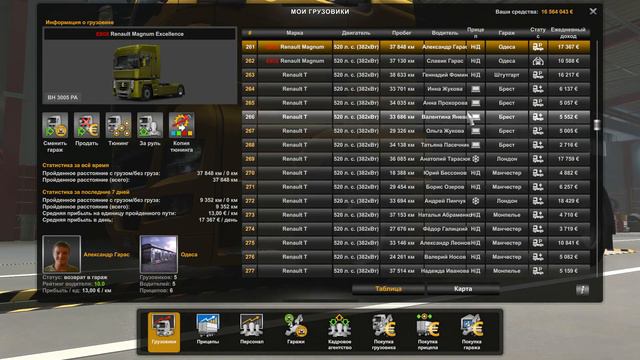This screenshot has height=360, width=640.
Task: Click trailer icon in row 267
Action: pyautogui.click(x=476, y=131)
